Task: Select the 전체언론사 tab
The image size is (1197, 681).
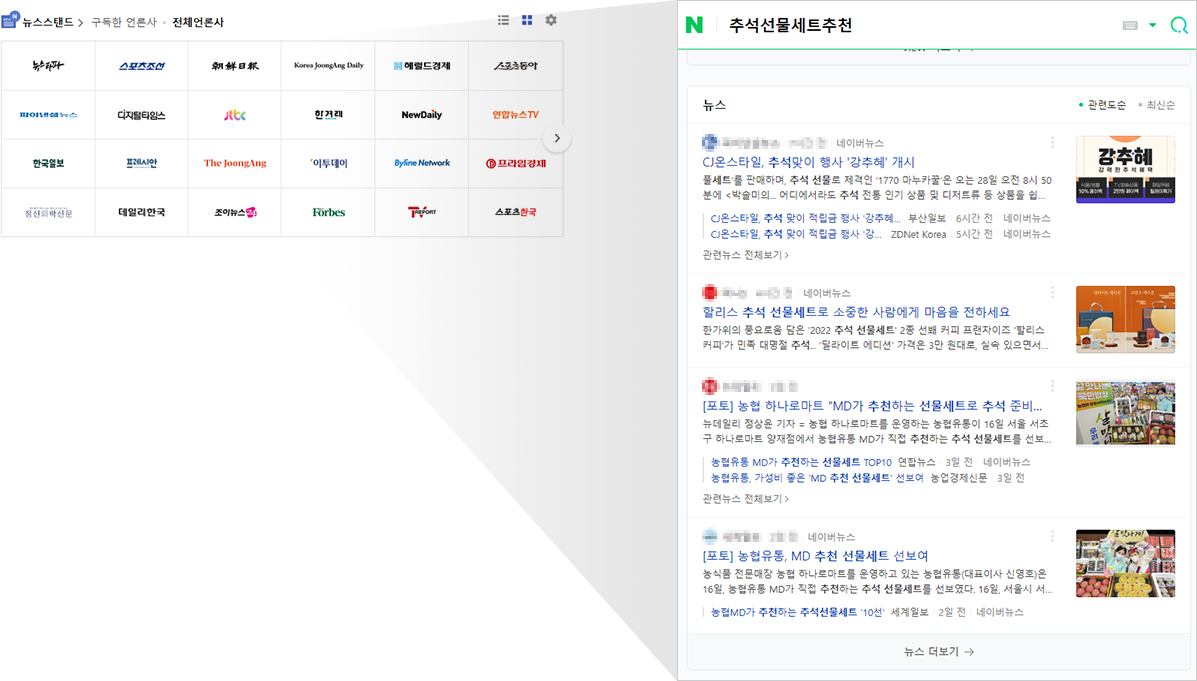Action: point(198,22)
